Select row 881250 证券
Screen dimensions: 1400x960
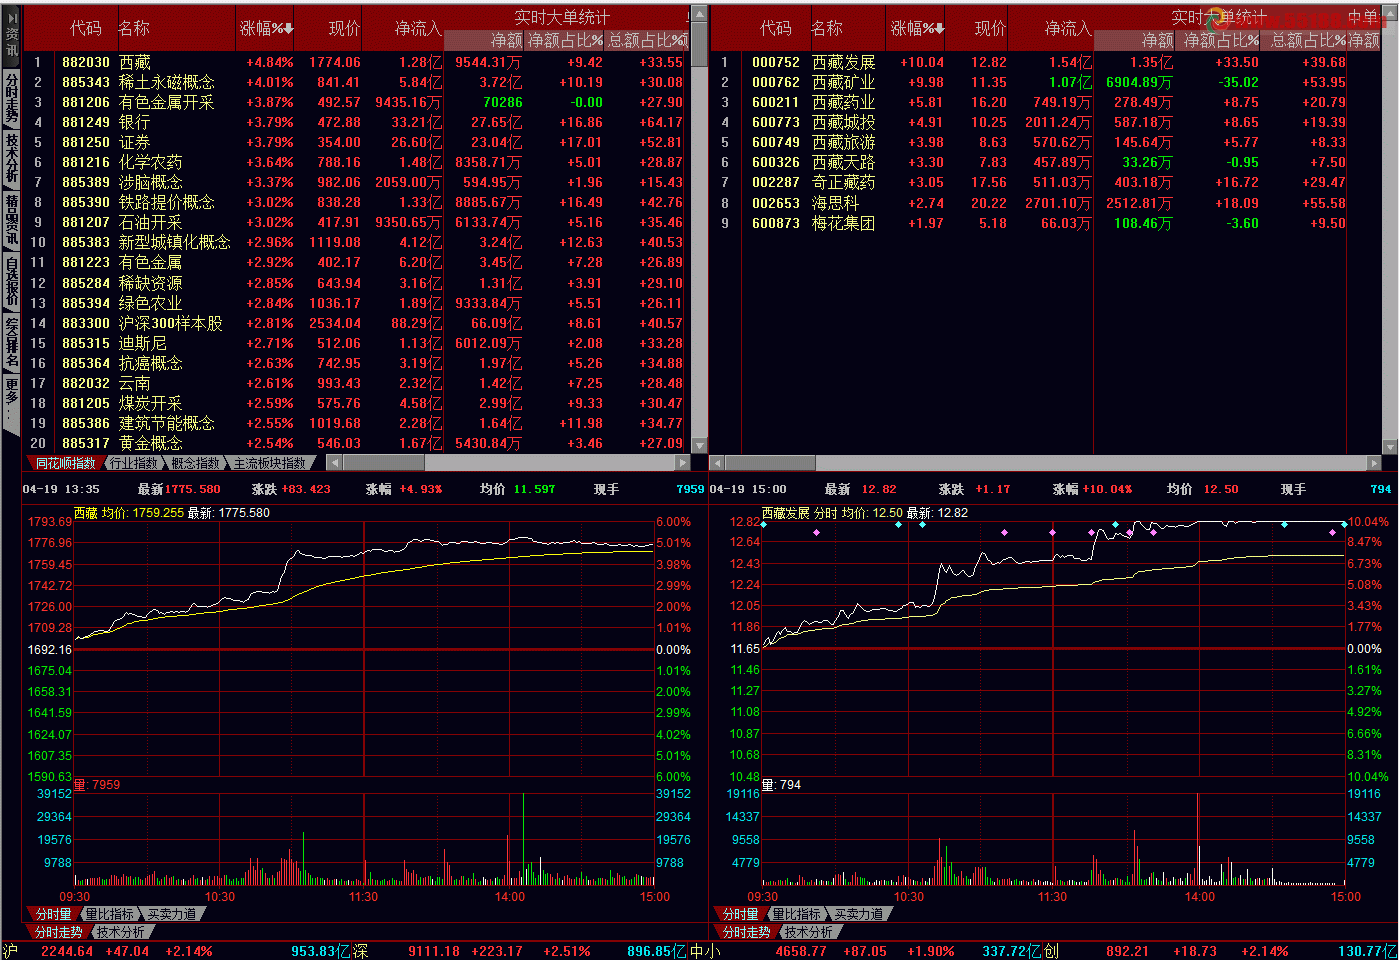pyautogui.click(x=357, y=142)
